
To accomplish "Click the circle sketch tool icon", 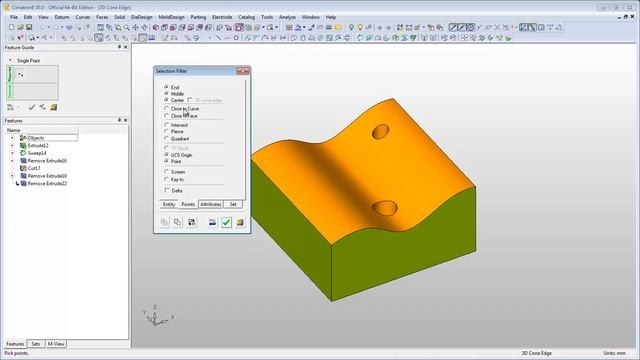I will click(236, 38).
